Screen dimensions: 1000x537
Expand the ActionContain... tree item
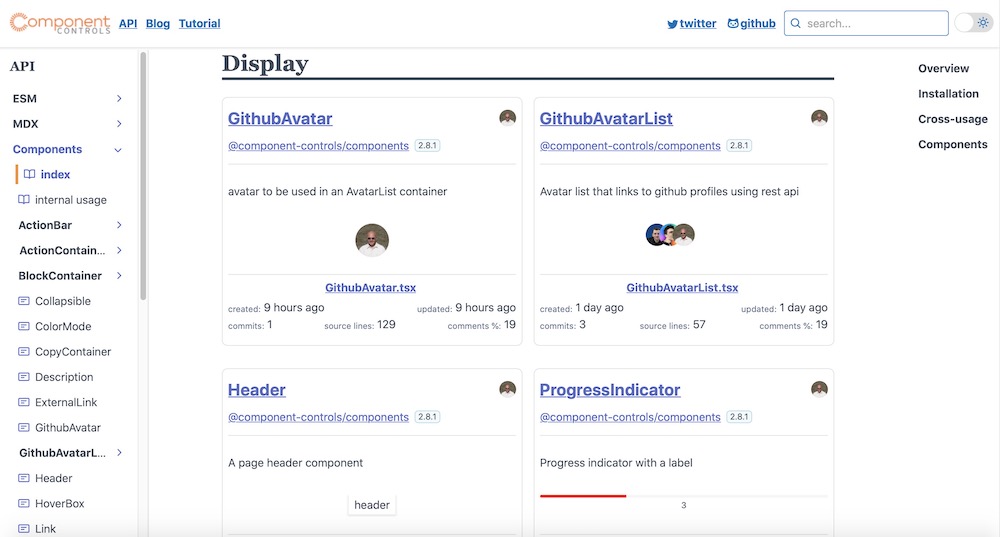click(119, 250)
